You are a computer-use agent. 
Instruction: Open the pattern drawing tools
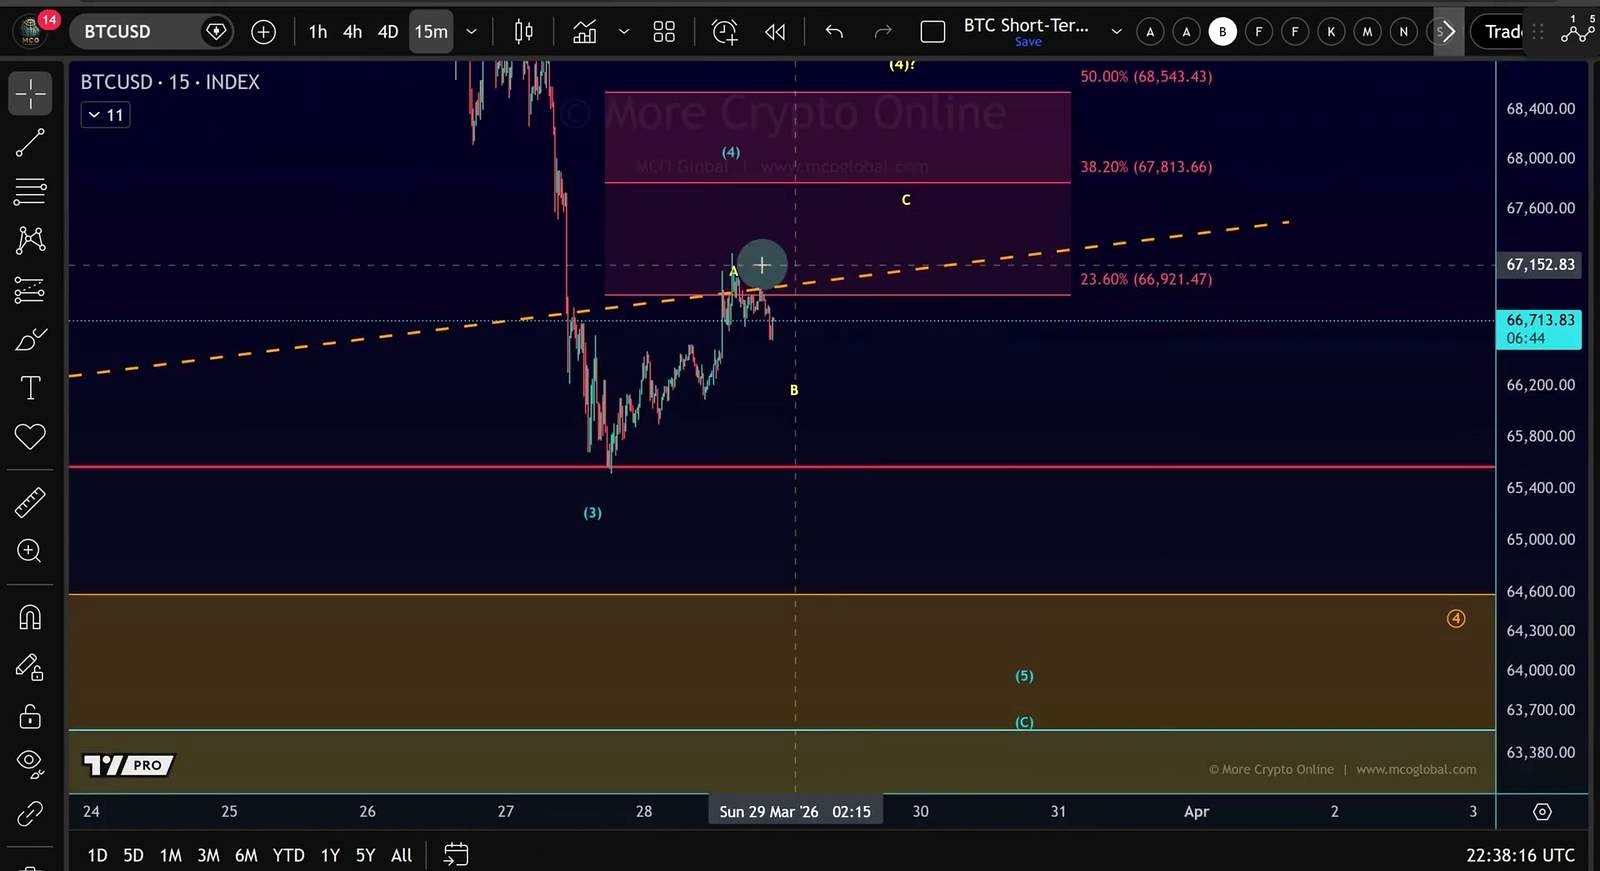[x=30, y=240]
